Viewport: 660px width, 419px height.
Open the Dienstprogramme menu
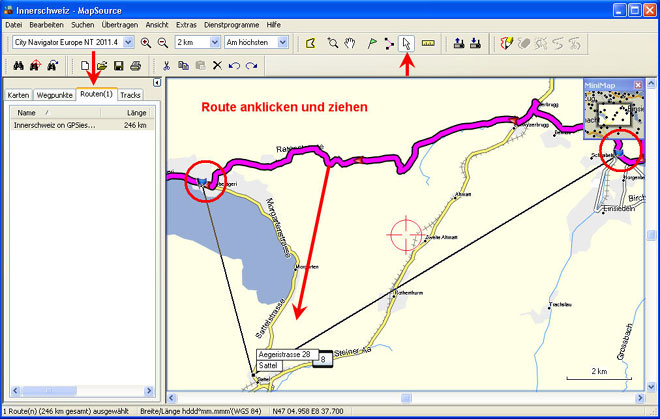coord(232,25)
